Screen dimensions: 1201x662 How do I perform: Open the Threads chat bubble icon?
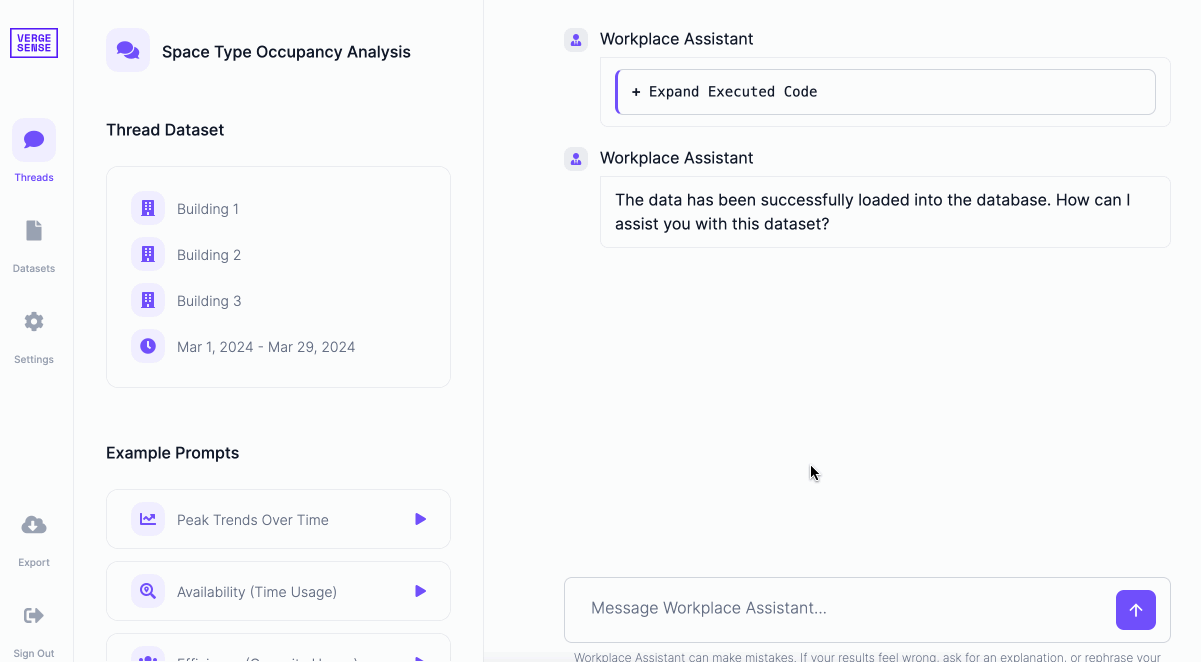coord(34,140)
